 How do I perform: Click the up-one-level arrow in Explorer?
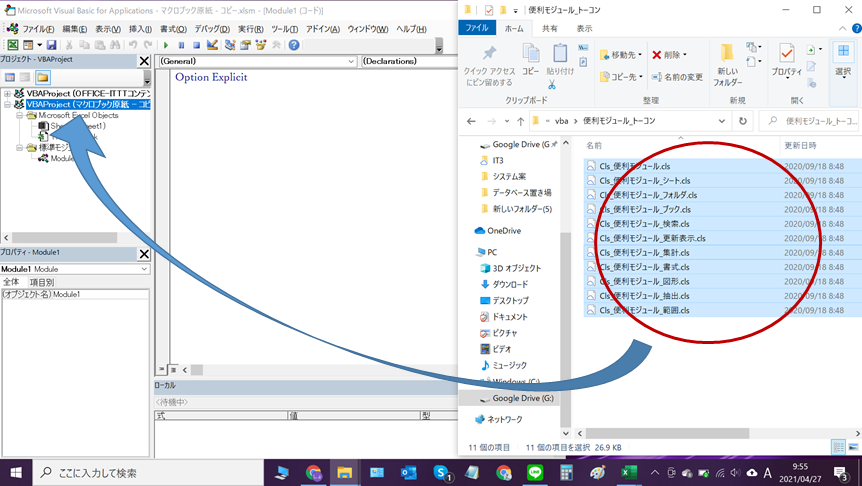[x=521, y=121]
